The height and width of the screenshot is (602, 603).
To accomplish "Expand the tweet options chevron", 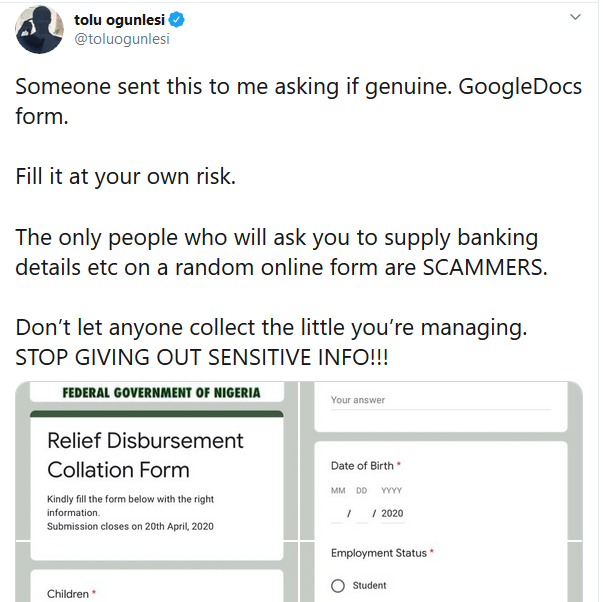I will tap(574, 18).
